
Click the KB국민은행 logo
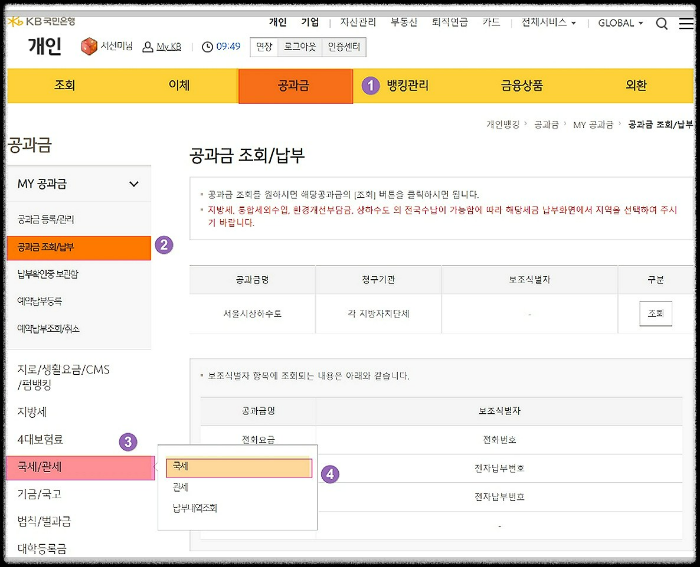point(42,21)
